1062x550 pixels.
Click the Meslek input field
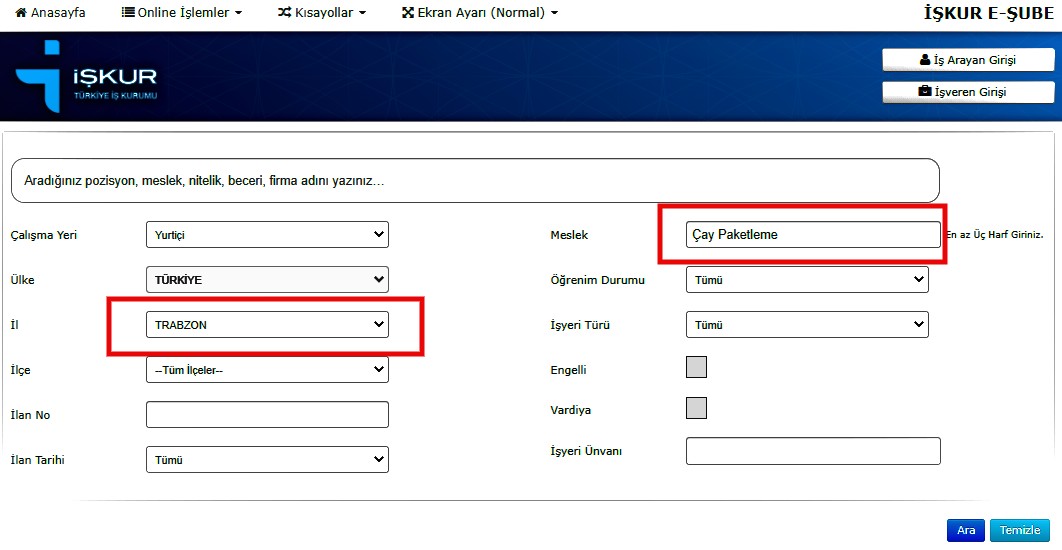coord(813,234)
